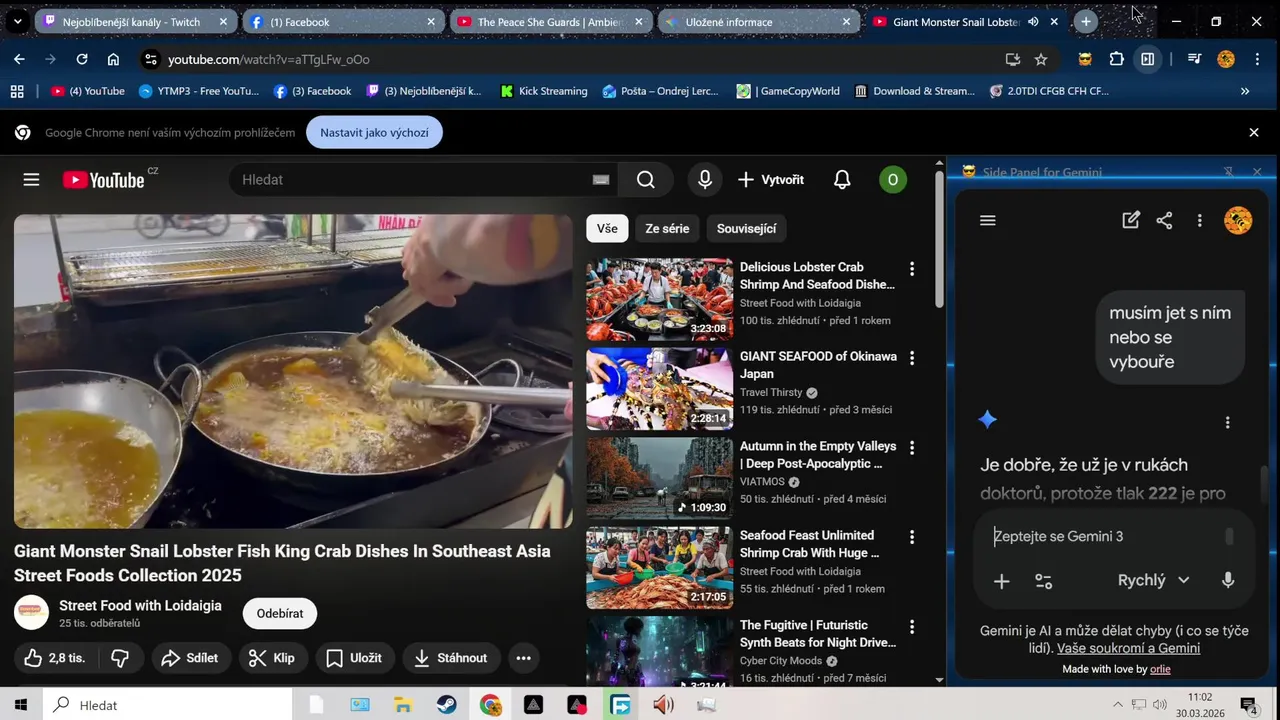Viewport: 1280px width, 720px height.
Task: Expand Gemini Rychlý model selector
Action: click(1153, 581)
